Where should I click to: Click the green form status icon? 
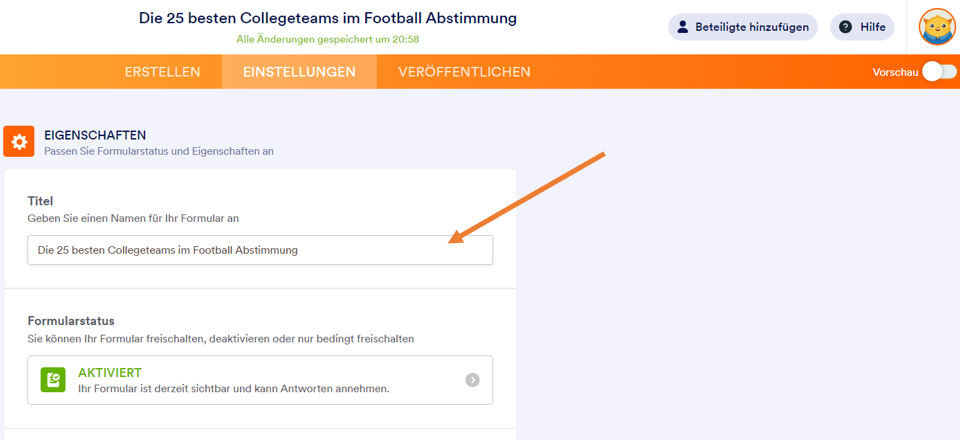(53, 380)
